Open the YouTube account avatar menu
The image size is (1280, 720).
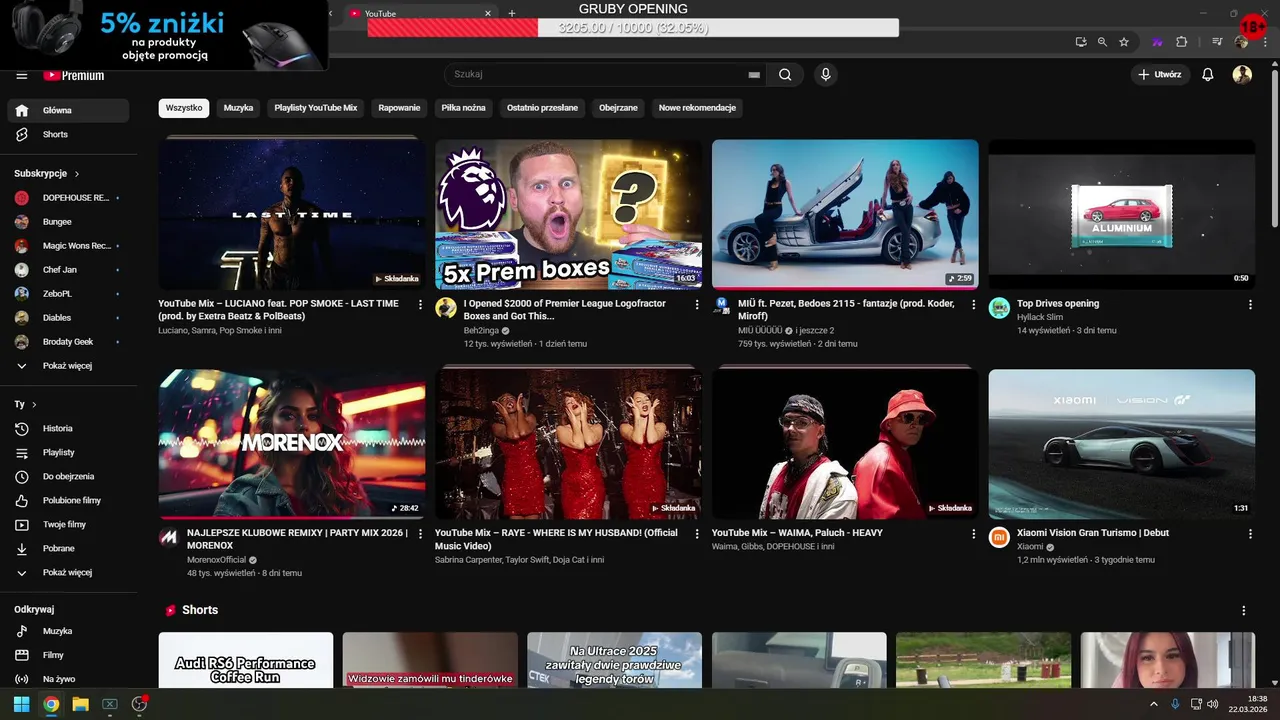(x=1242, y=74)
